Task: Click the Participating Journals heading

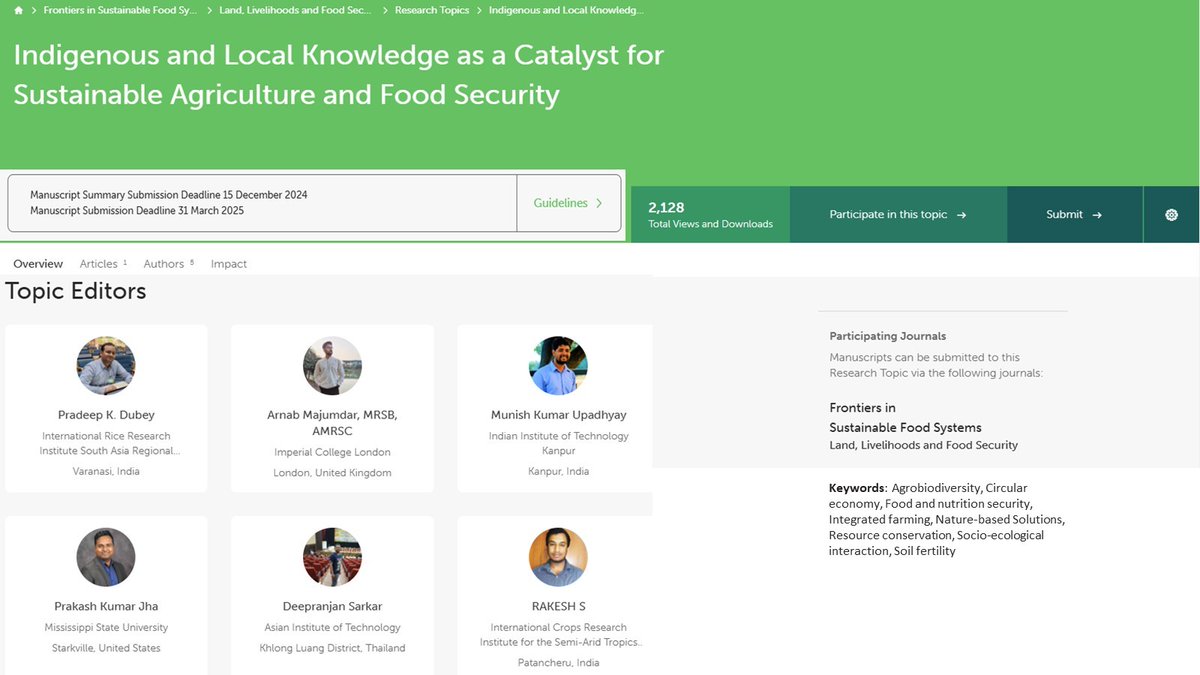Action: click(888, 336)
